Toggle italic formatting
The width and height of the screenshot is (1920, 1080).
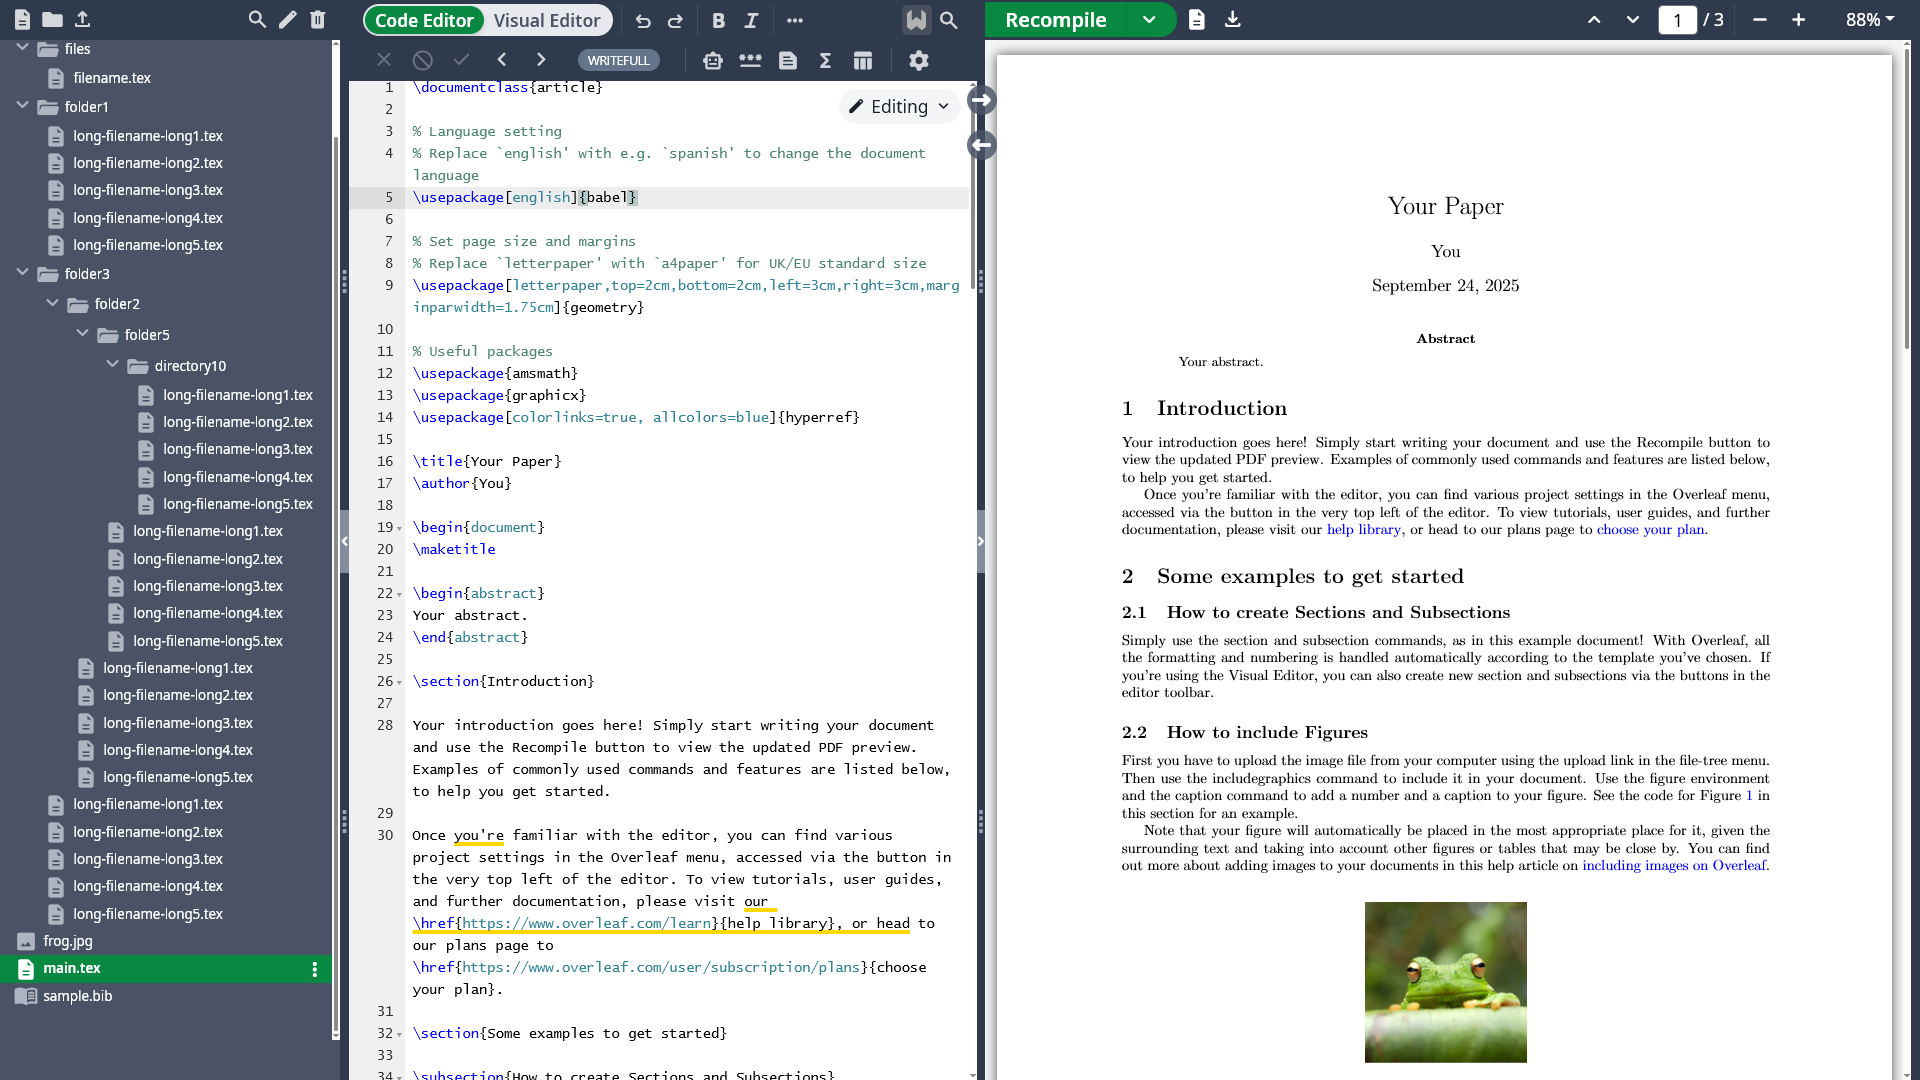(751, 20)
